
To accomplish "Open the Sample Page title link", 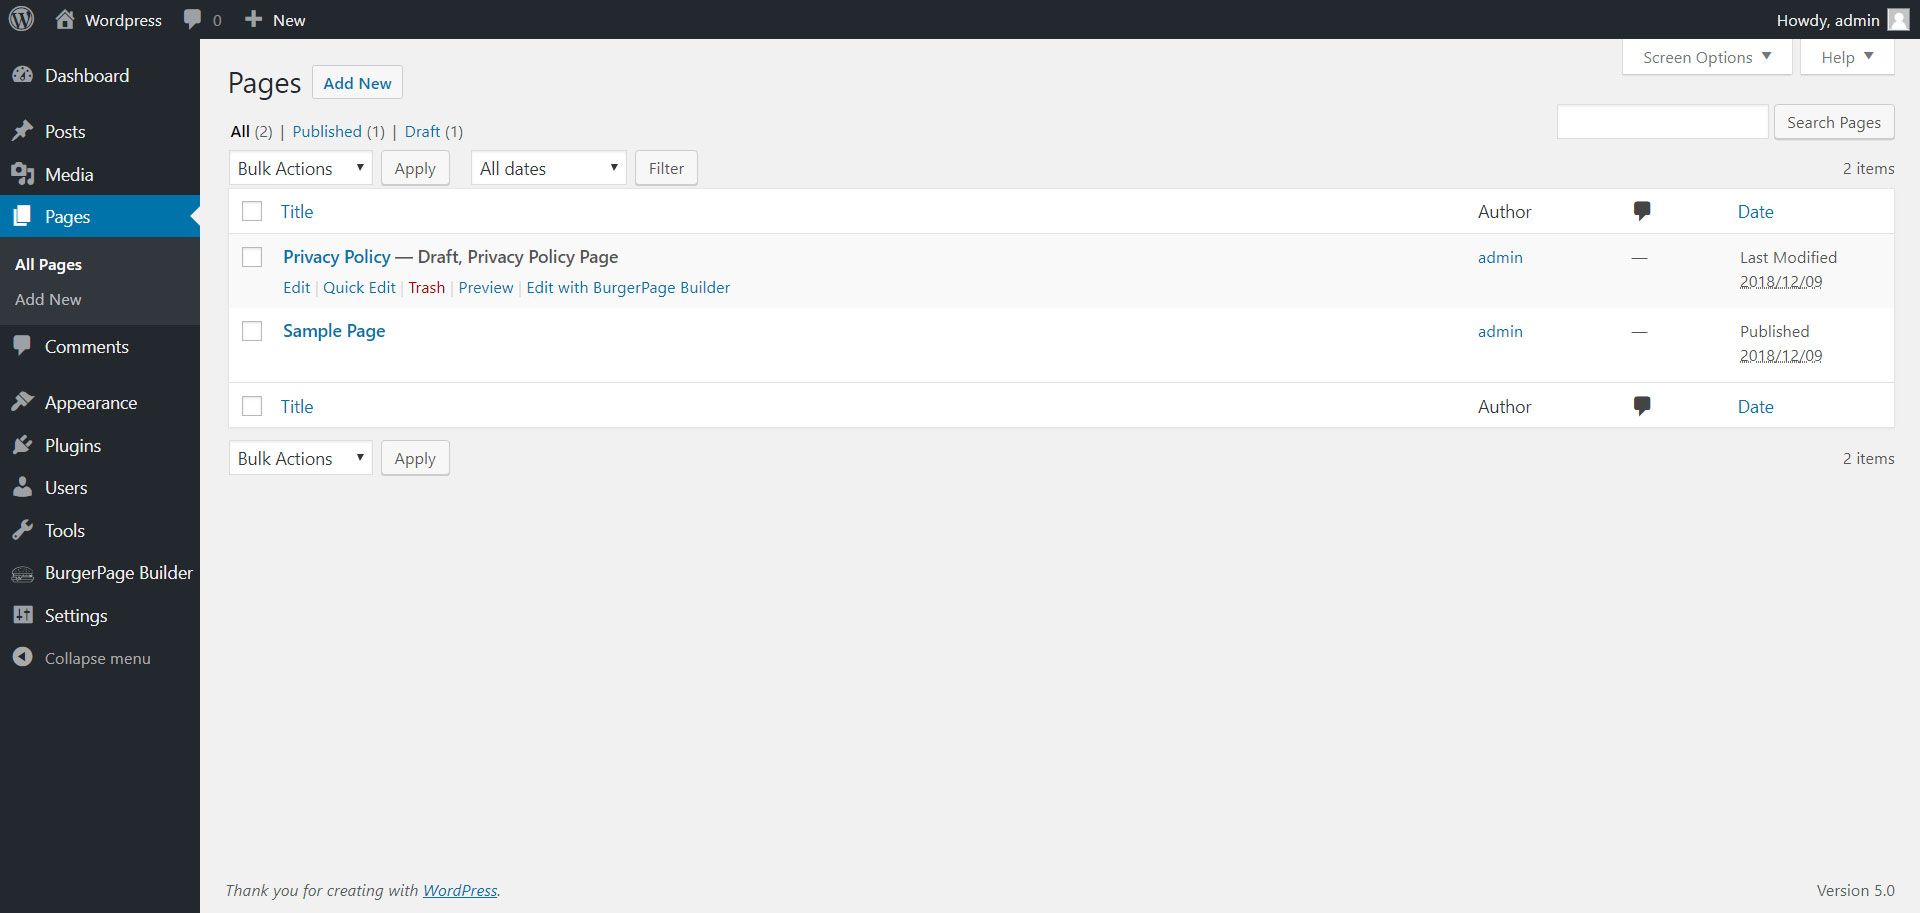I will (x=334, y=331).
